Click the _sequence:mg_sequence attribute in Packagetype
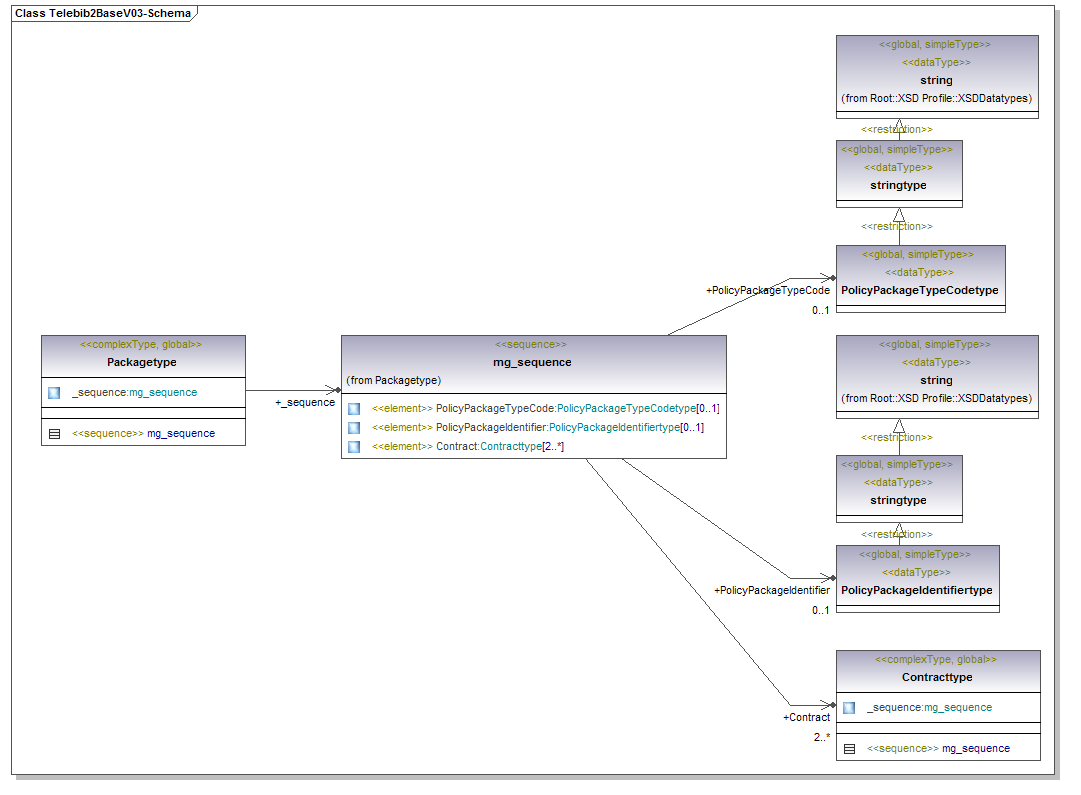1081x795 pixels. [134, 393]
